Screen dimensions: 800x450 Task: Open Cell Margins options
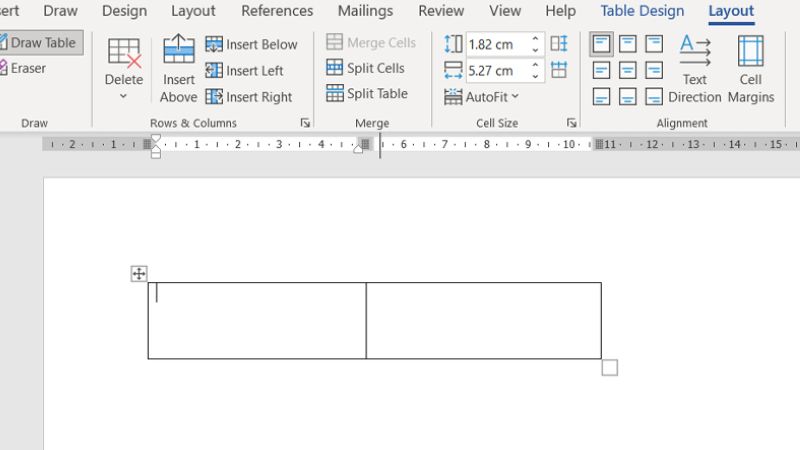tap(750, 50)
